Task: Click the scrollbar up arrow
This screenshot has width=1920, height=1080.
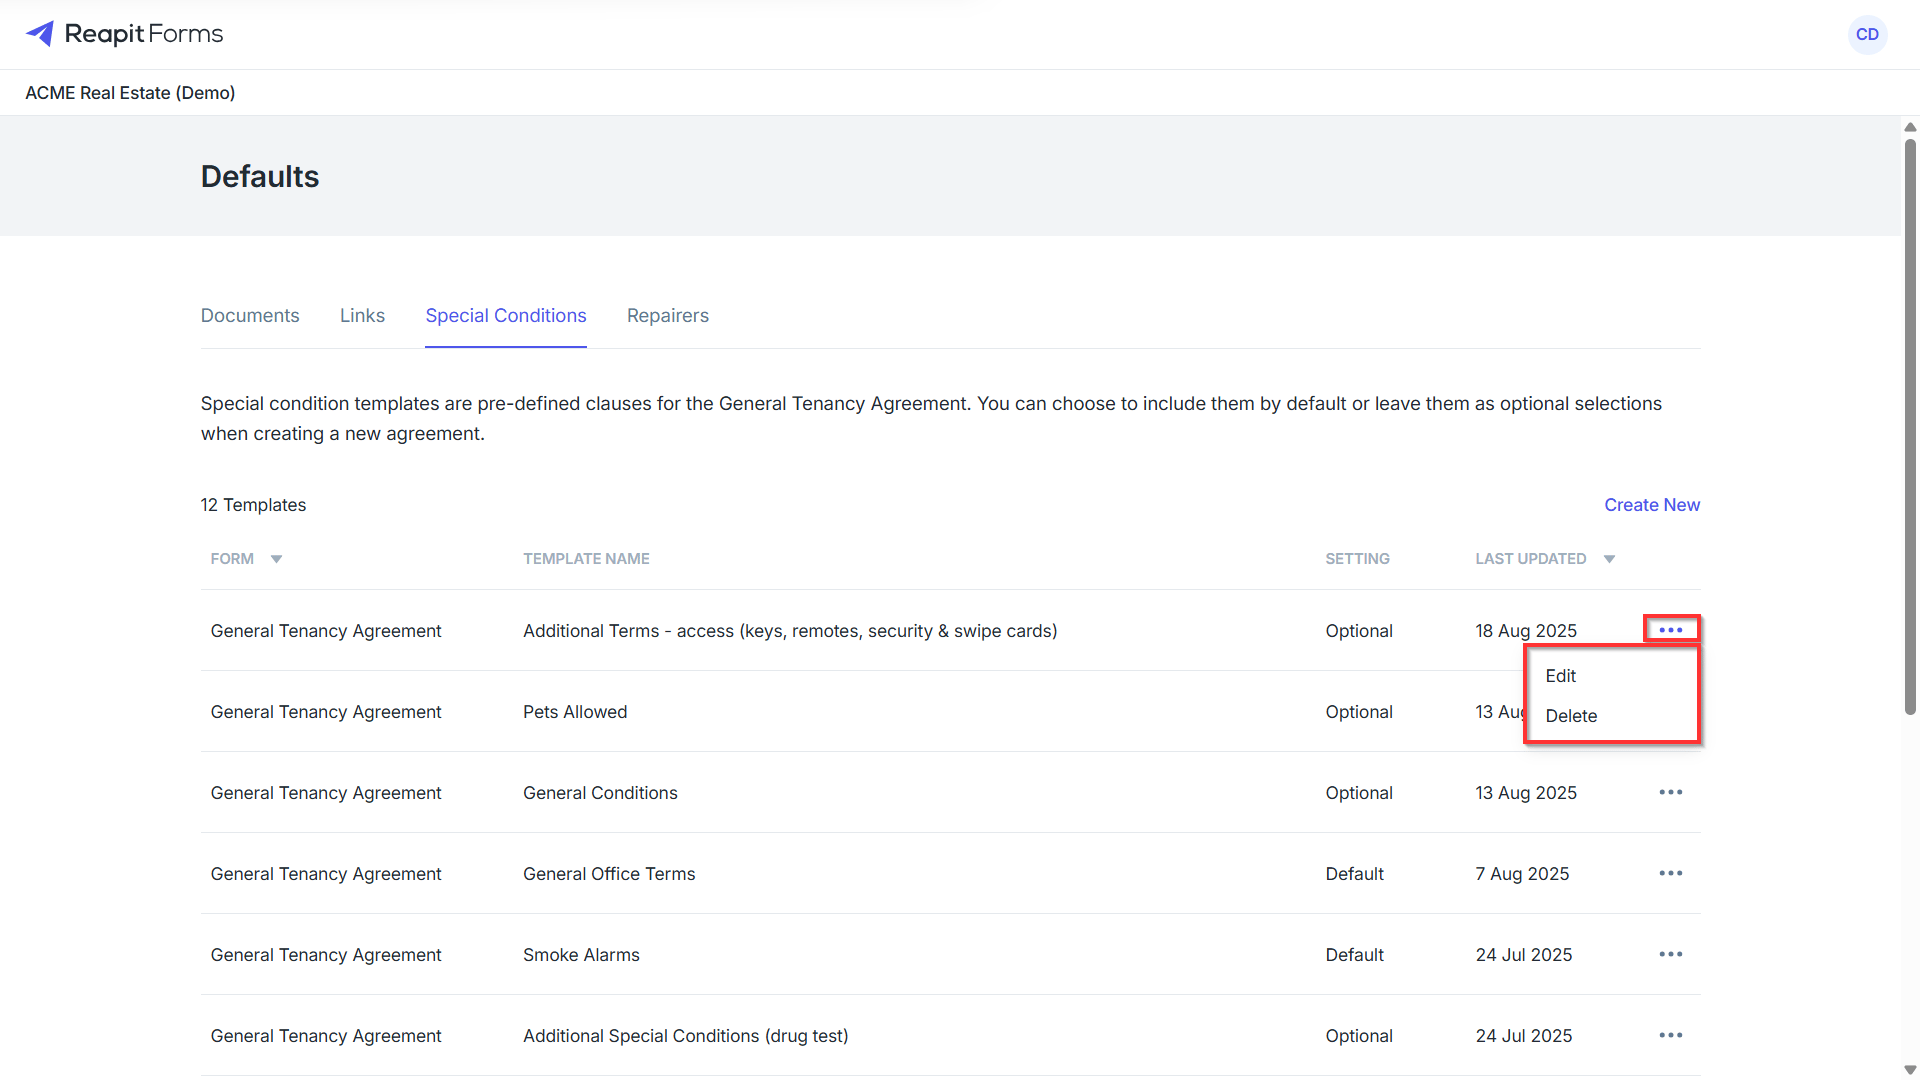Action: (x=1910, y=127)
